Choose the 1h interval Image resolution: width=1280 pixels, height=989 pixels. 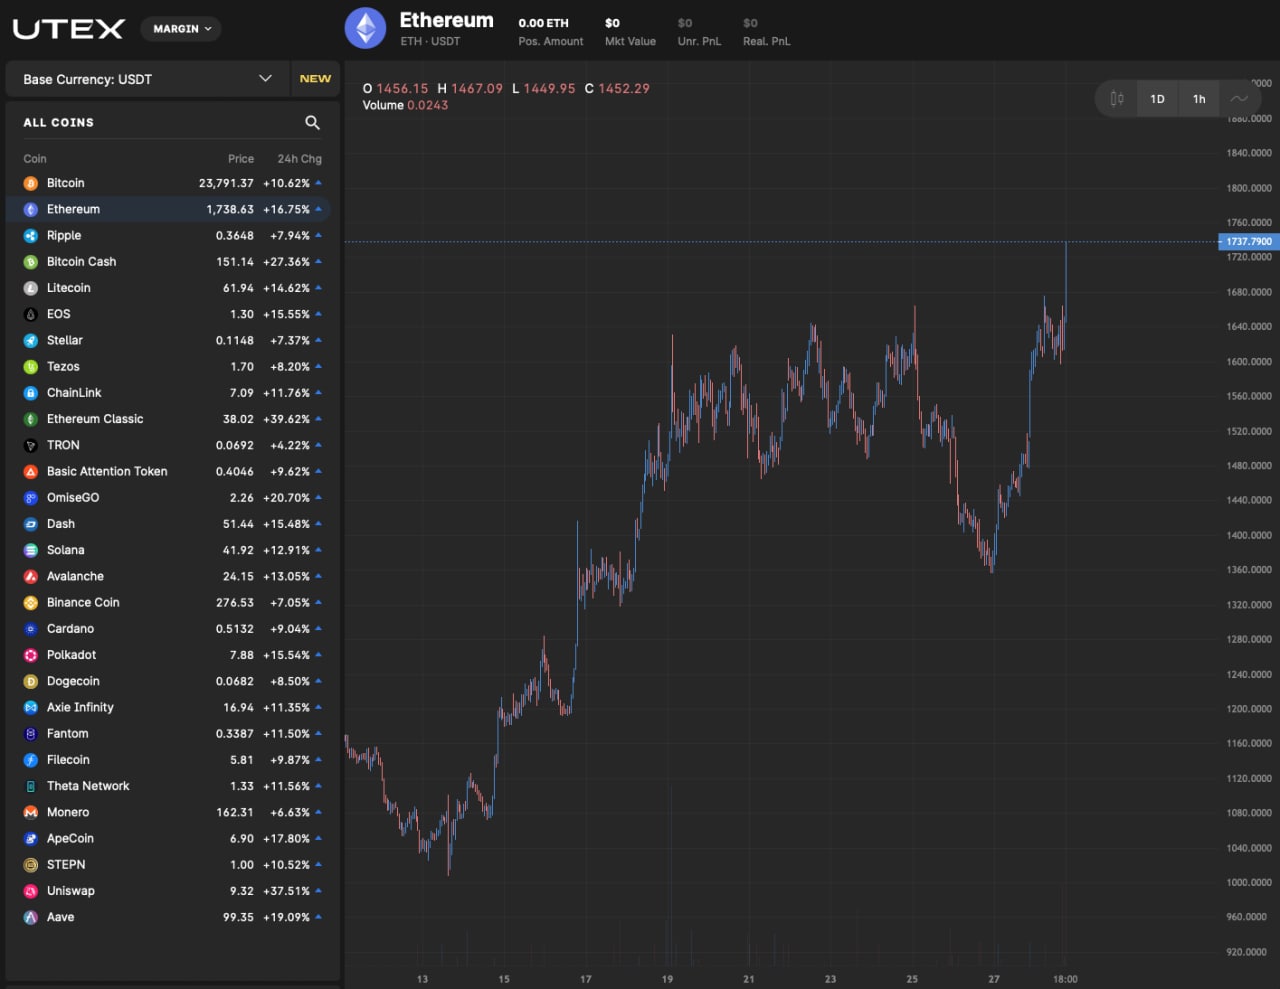[x=1199, y=99]
